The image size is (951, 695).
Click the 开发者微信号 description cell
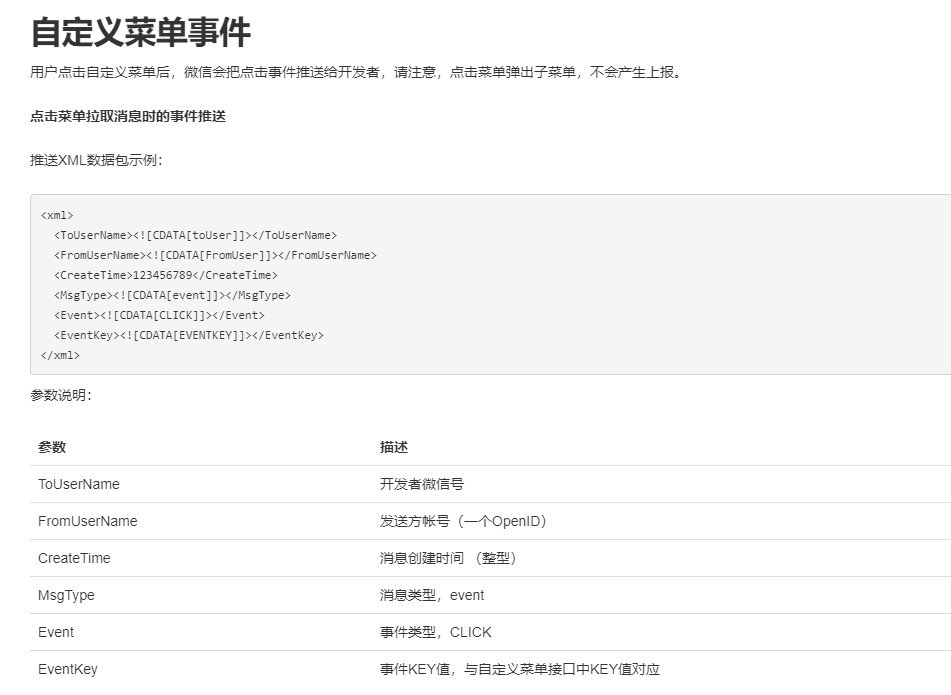point(422,484)
